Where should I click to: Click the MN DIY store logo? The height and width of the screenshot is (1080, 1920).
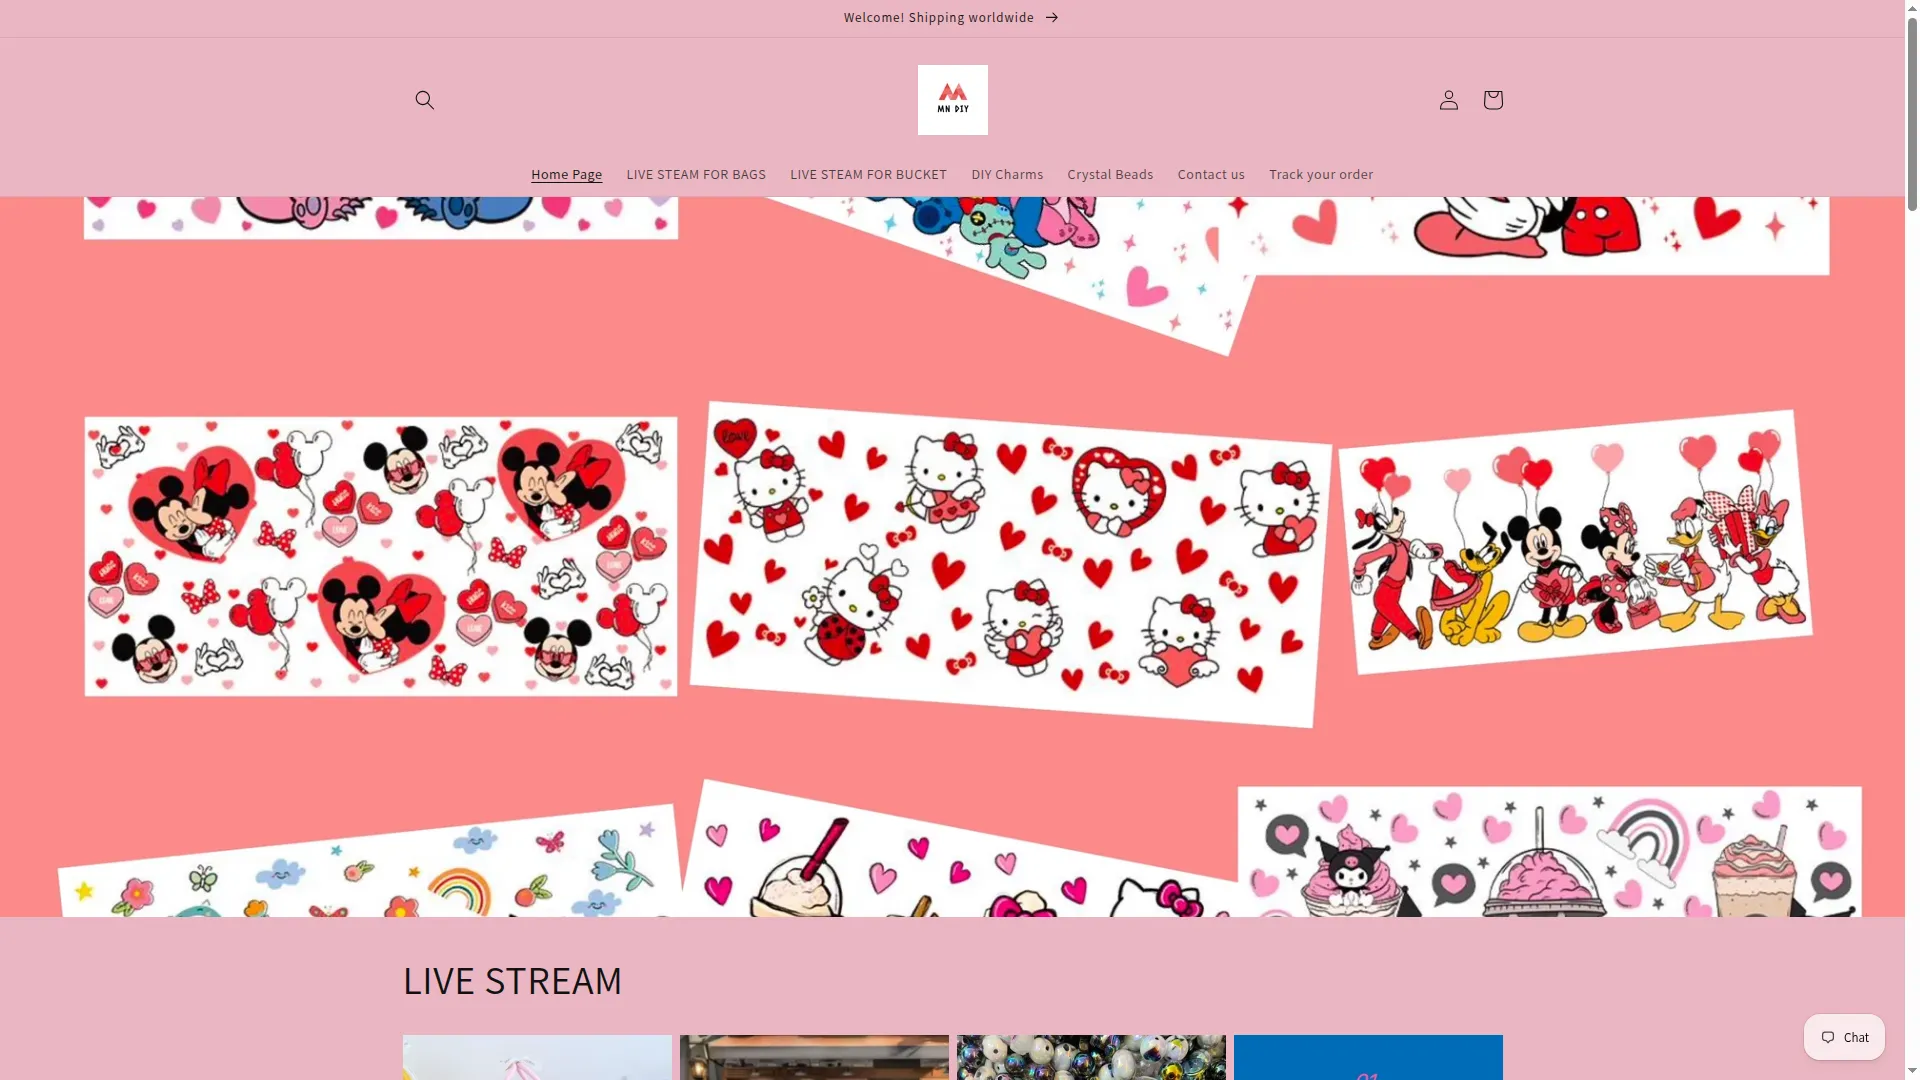(x=953, y=100)
